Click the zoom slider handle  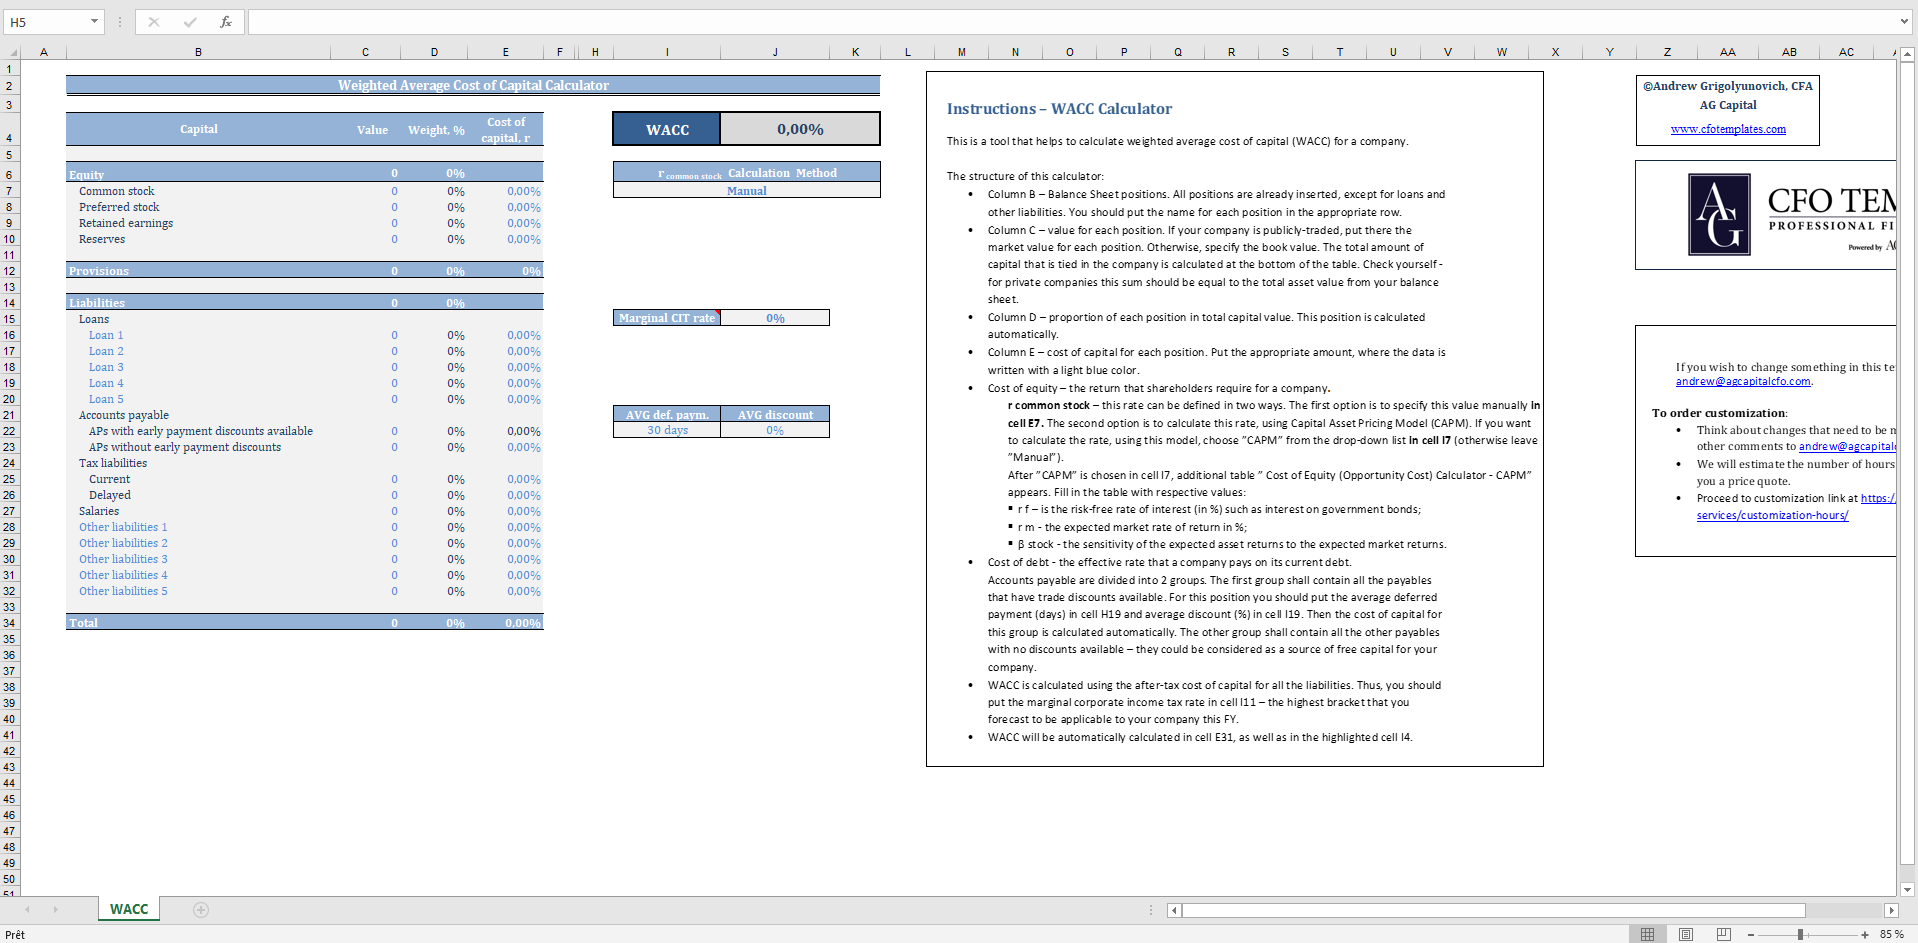pyautogui.click(x=1800, y=934)
